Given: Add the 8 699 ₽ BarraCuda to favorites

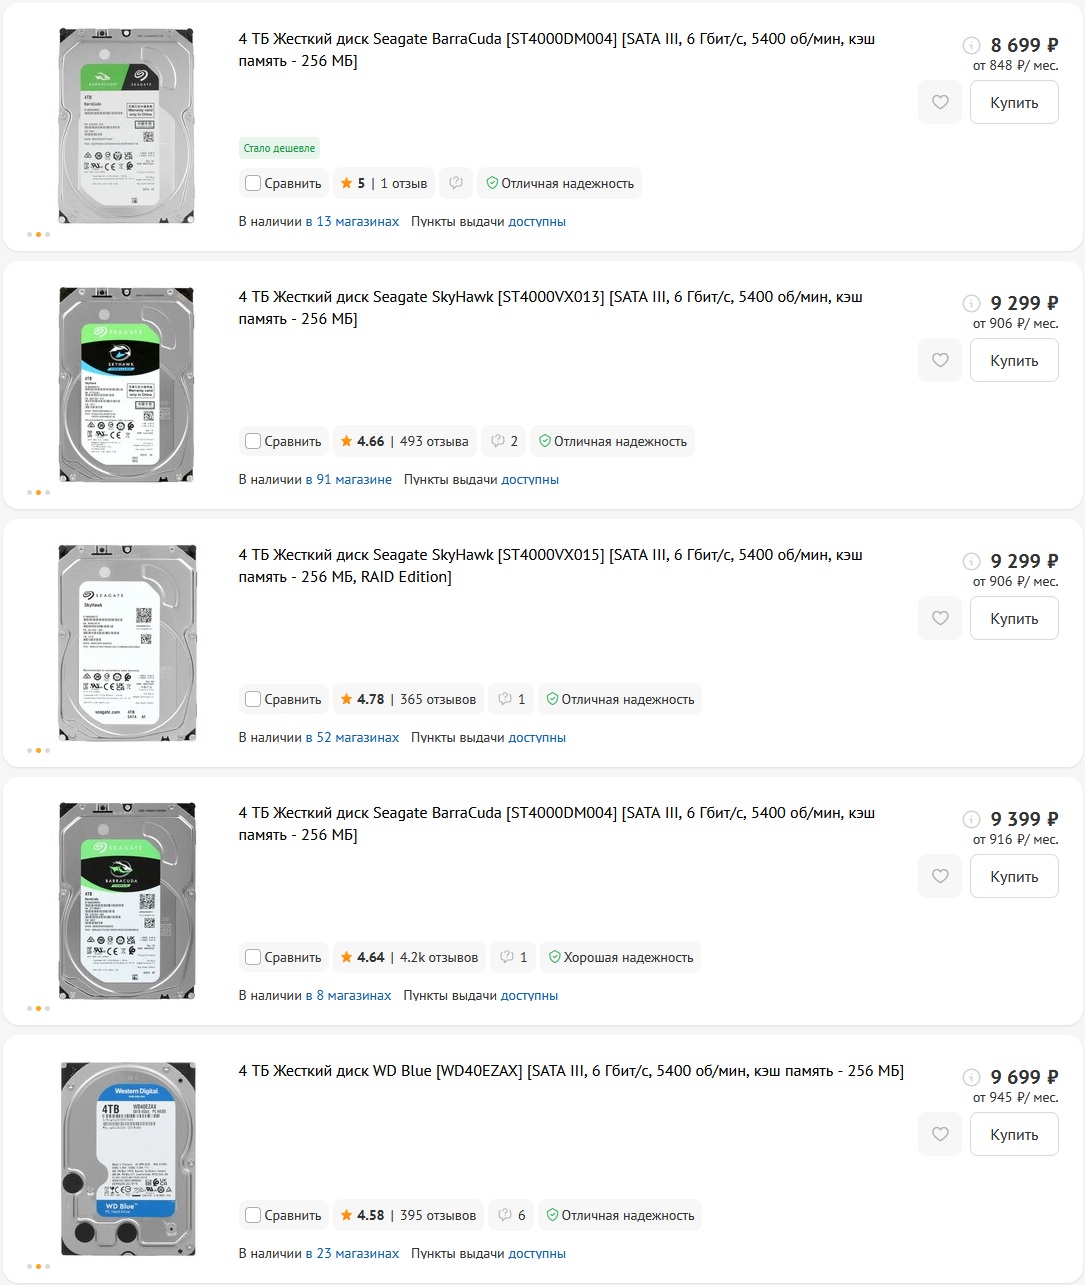Looking at the screenshot, I should 940,103.
